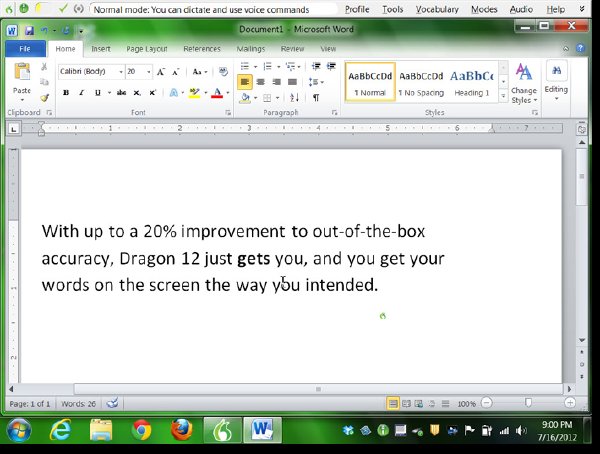Switch to the Review tab
600x454 pixels.
(x=292, y=49)
